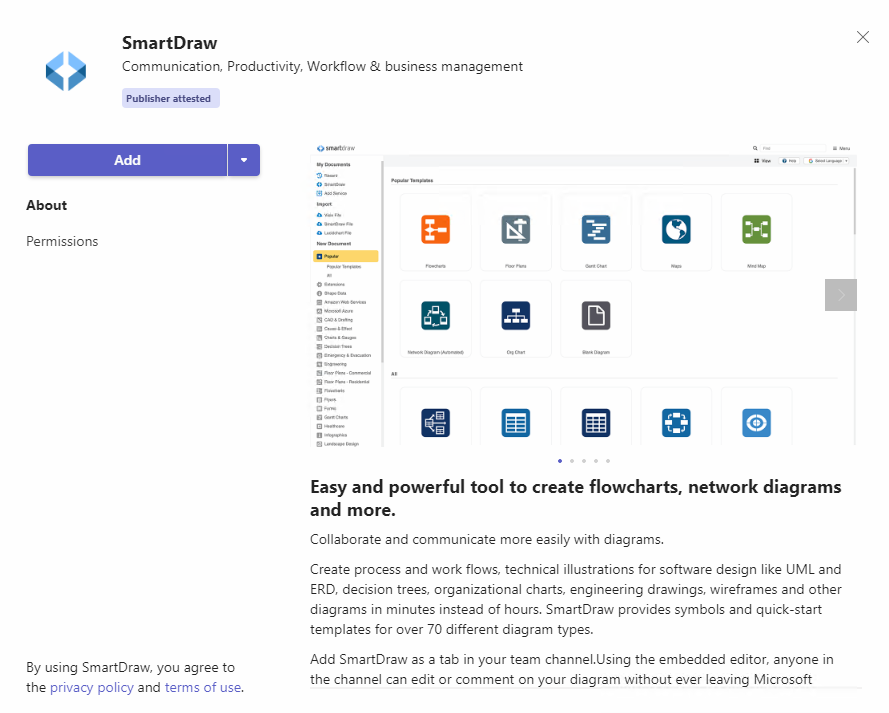Click the Org Chart template icon
This screenshot has height=713, width=889.
click(516, 316)
